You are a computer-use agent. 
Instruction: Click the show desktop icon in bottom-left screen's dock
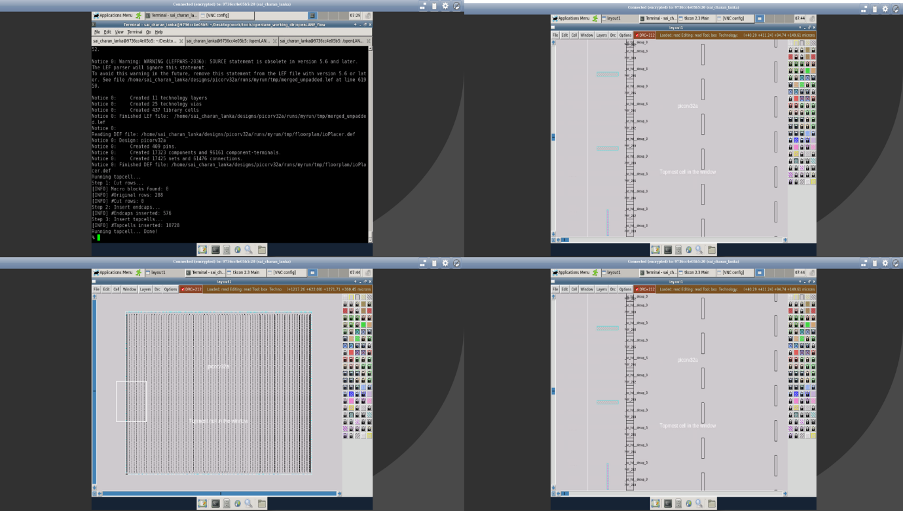[x=203, y=505]
